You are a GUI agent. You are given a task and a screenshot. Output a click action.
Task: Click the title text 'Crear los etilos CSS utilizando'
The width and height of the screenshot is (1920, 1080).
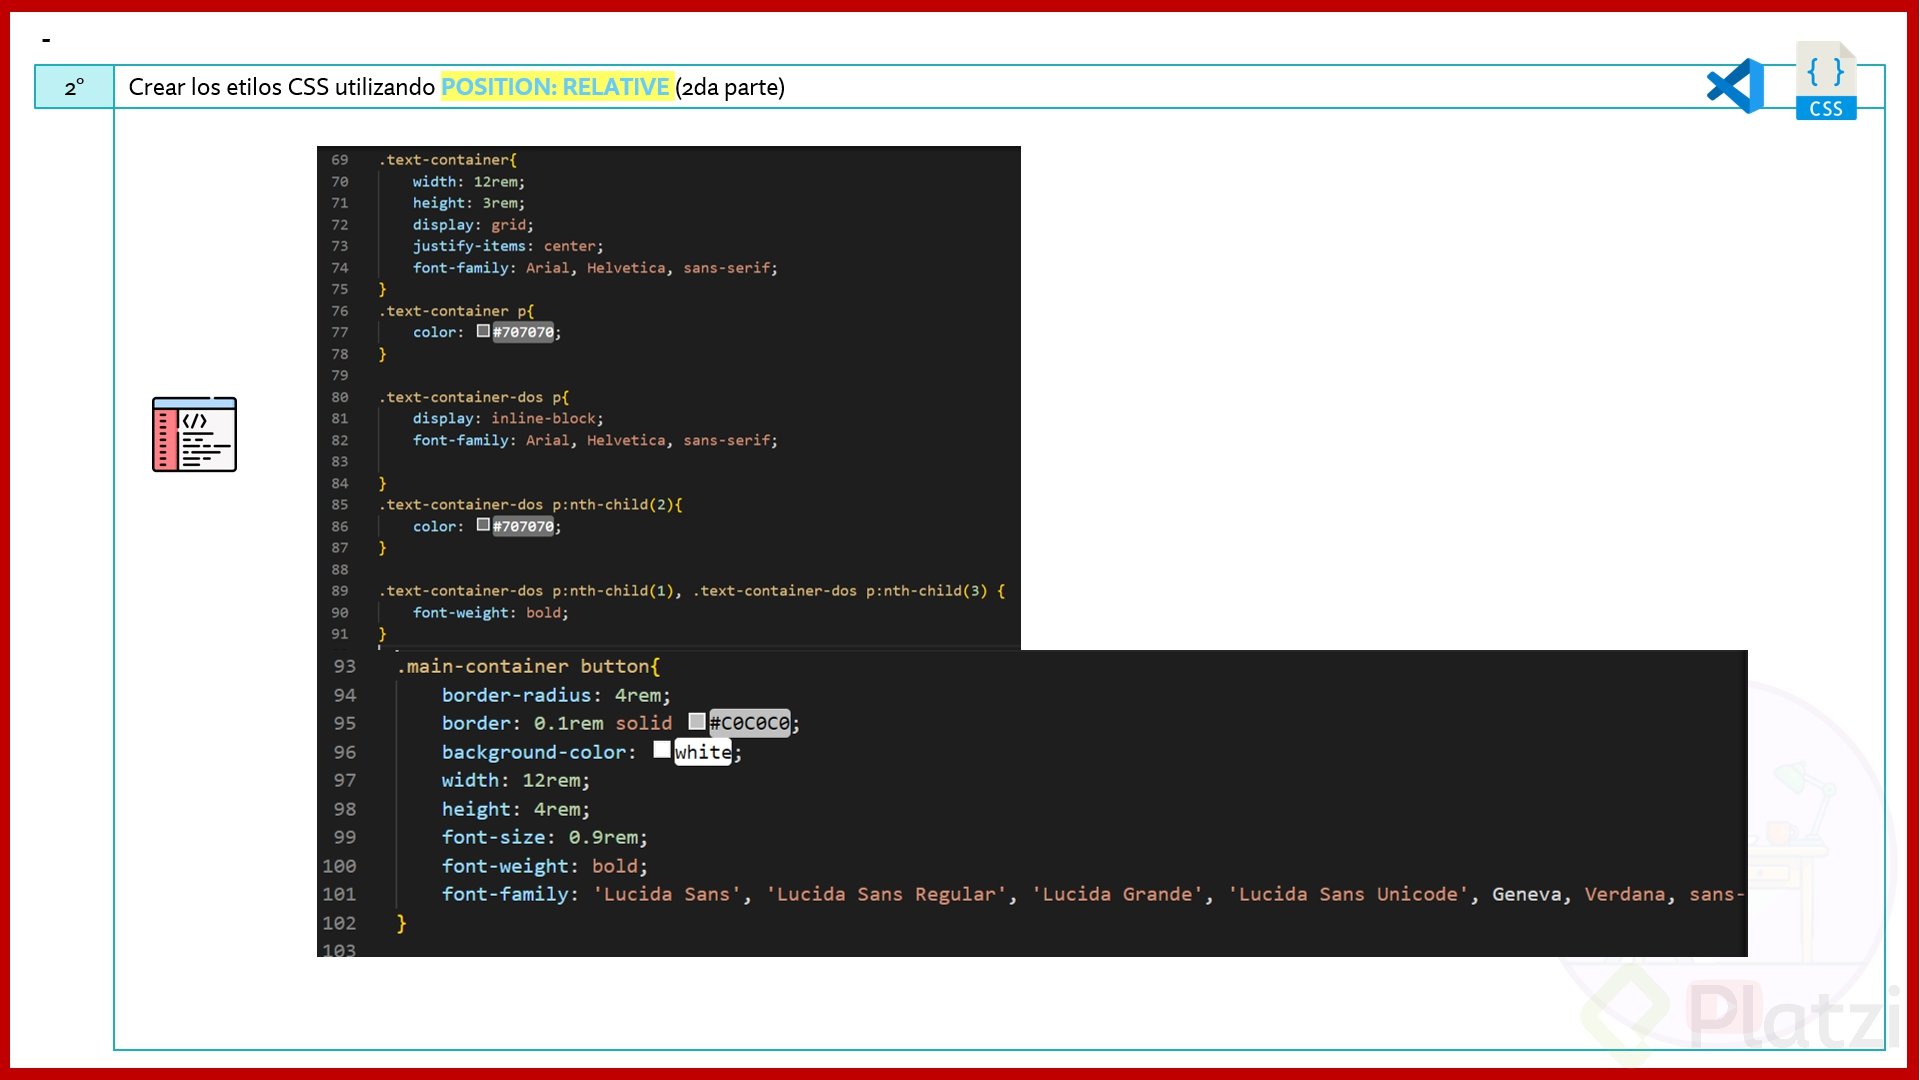click(x=281, y=87)
